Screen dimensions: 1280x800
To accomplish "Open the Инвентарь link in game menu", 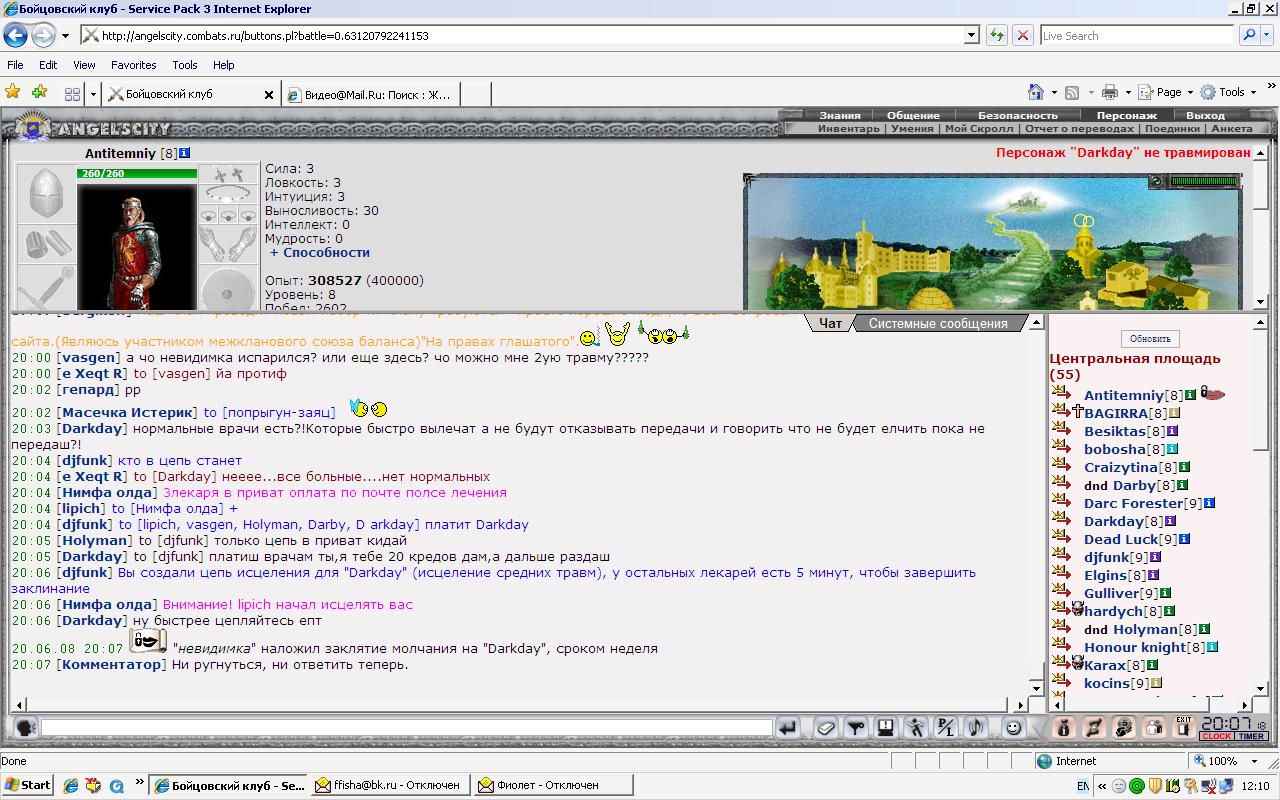I will [849, 128].
